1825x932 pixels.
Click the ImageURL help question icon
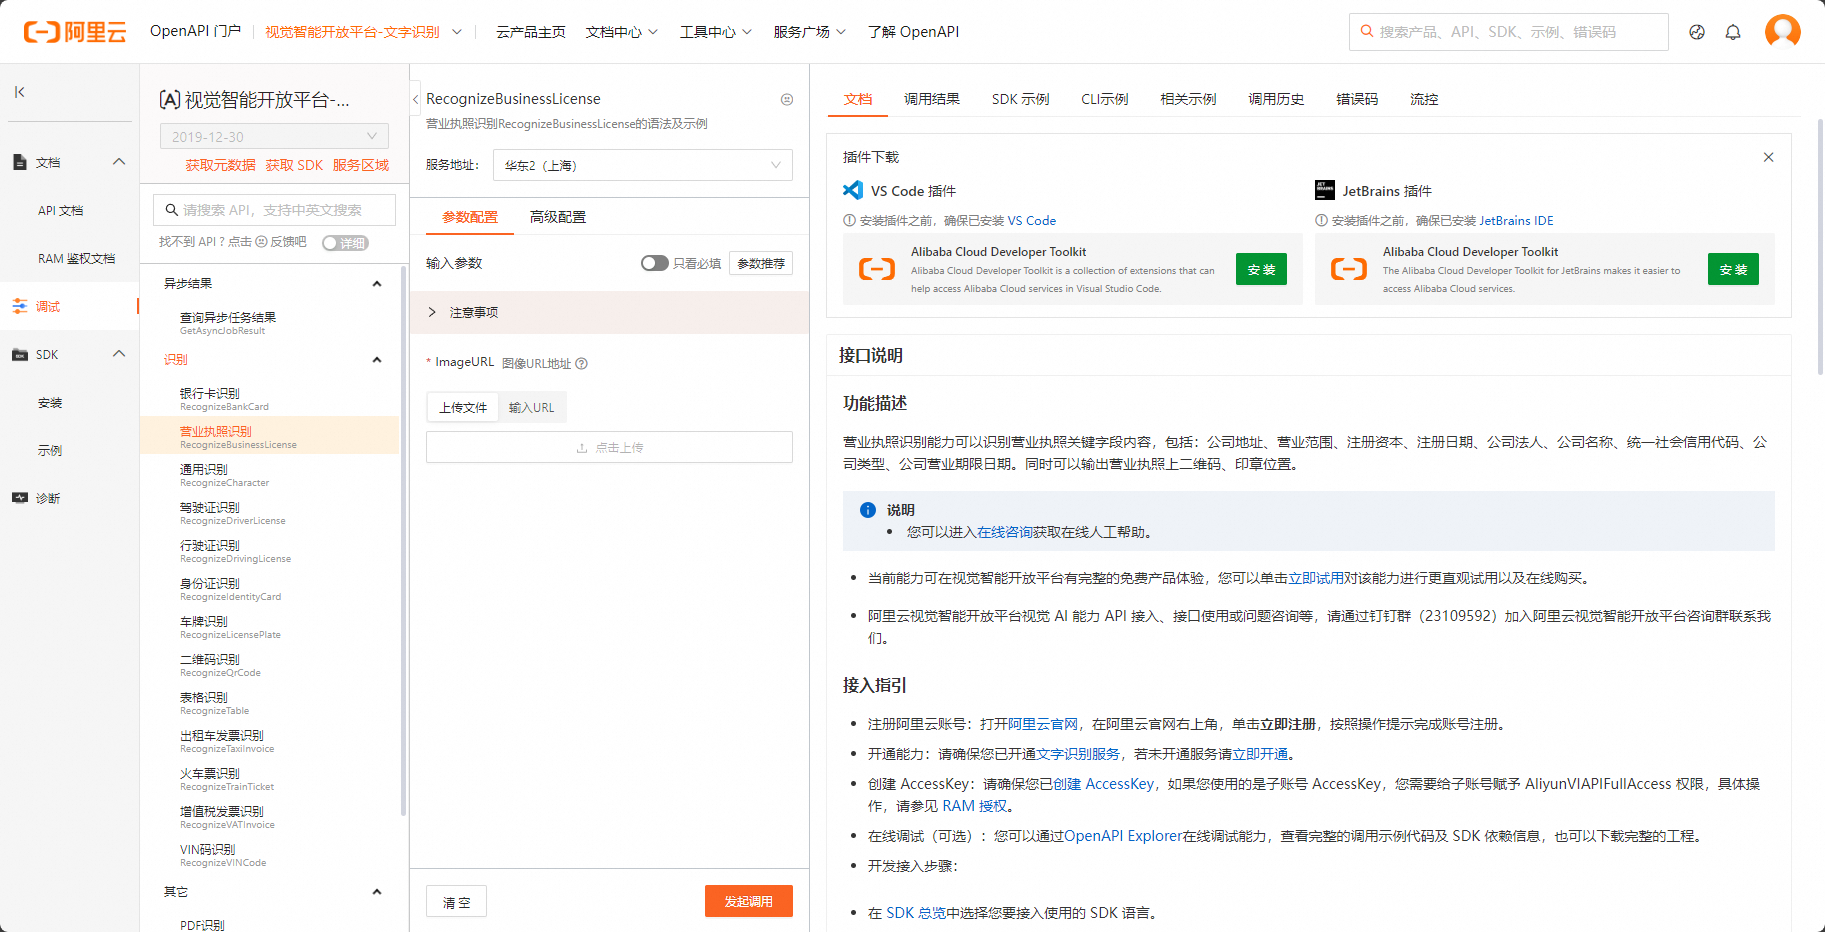582,364
